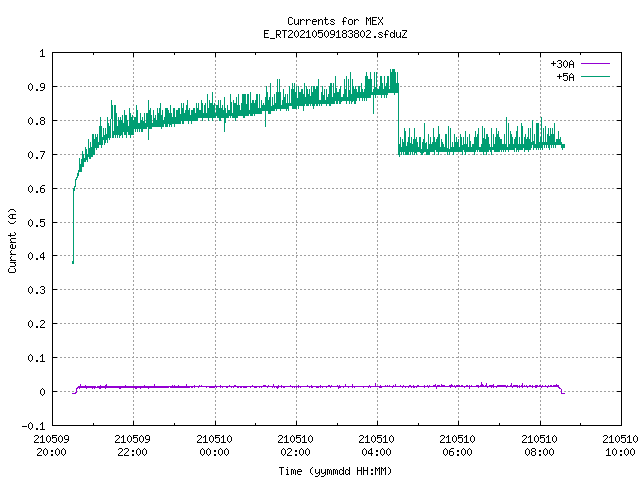Click the y-axis label 'Current (A)'
Screen dimensions: 640x480
click(x=12, y=240)
